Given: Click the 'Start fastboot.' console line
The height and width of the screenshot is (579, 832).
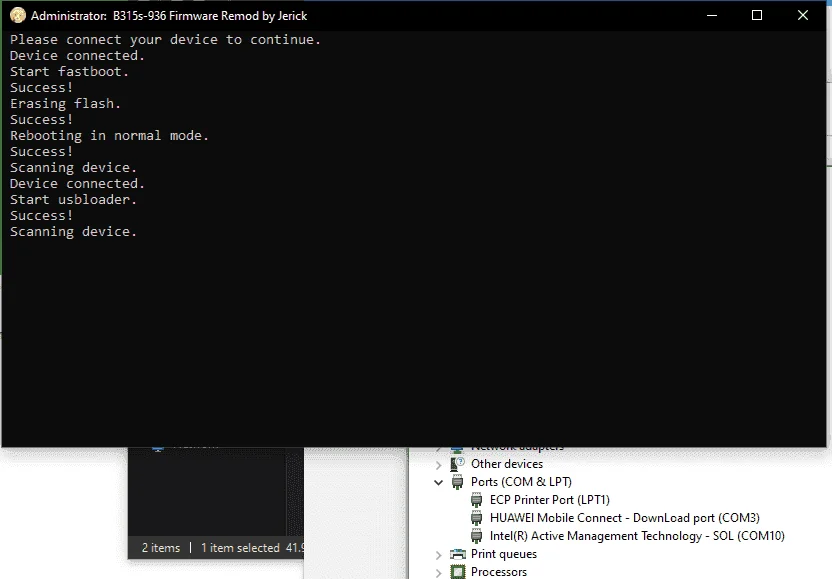Looking at the screenshot, I should [x=70, y=72].
